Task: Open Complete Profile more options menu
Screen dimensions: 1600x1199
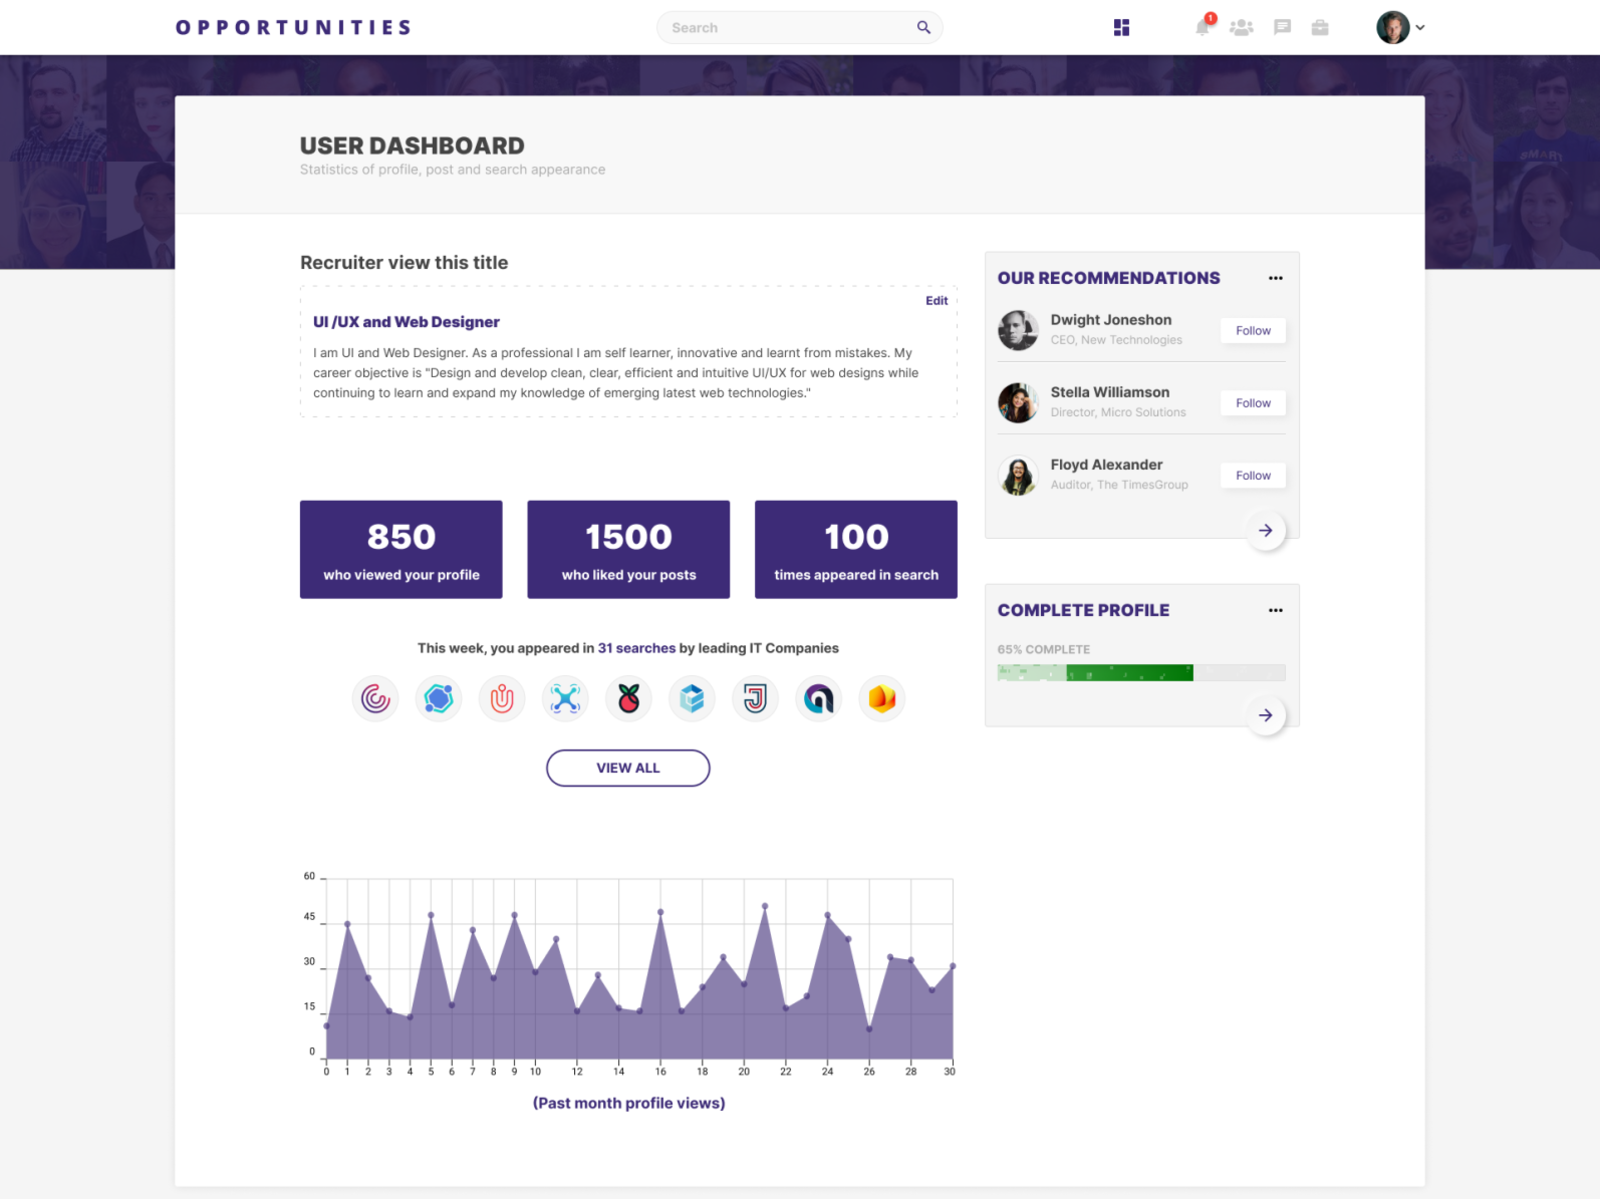Action: [x=1275, y=610]
